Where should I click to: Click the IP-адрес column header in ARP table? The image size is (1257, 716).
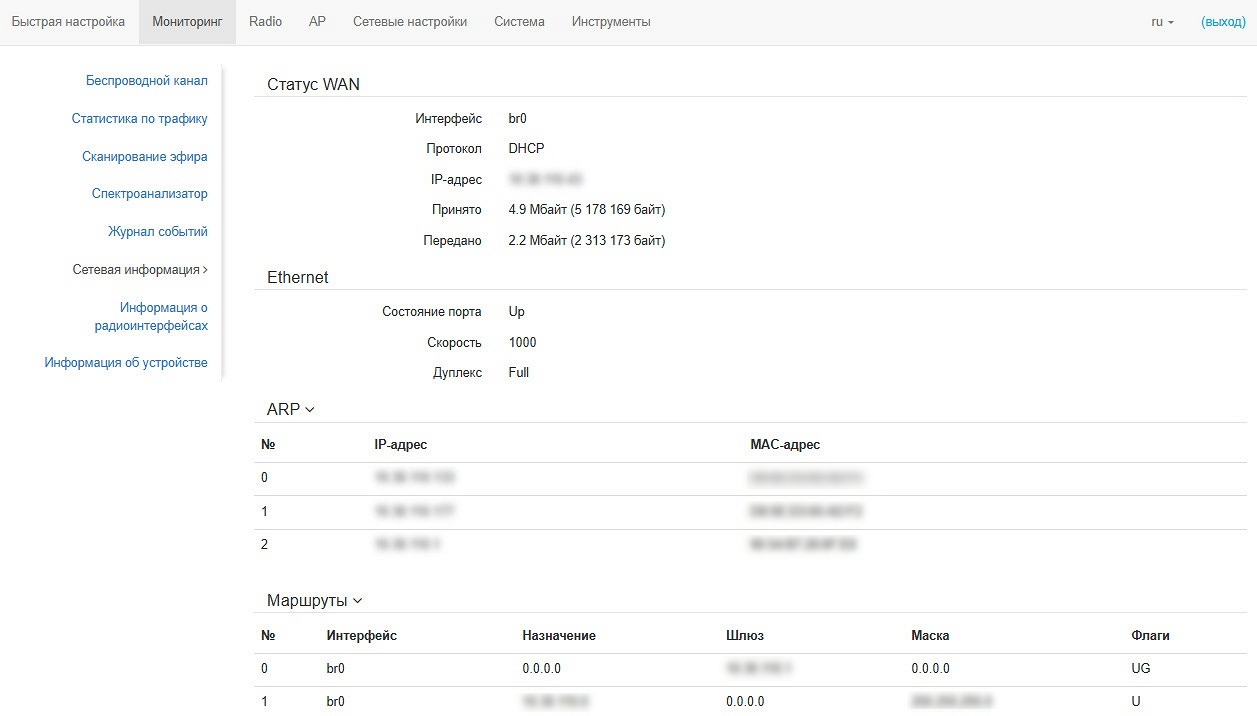[400, 444]
